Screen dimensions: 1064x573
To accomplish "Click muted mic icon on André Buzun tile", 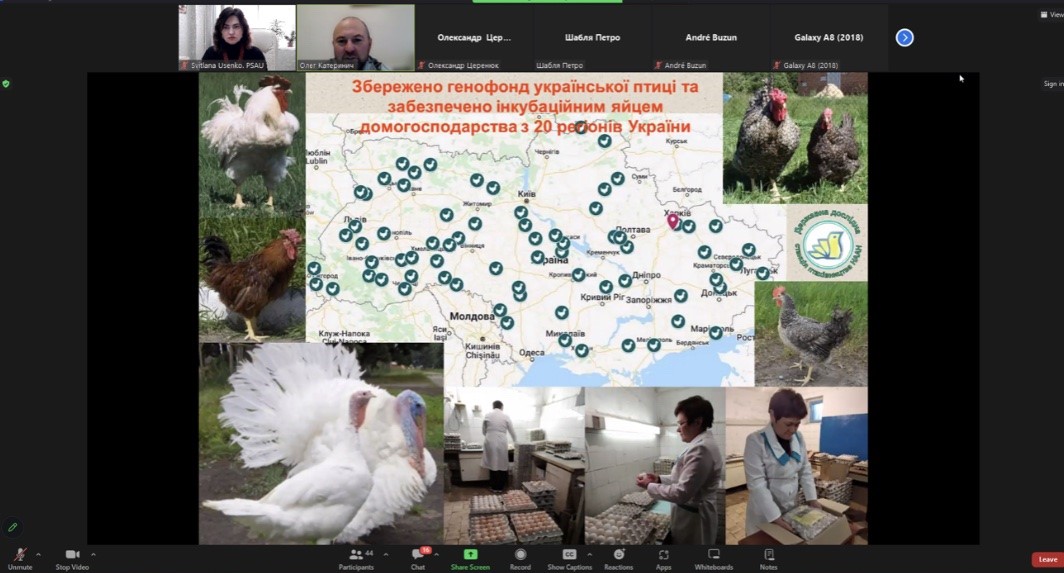I will click(658, 65).
